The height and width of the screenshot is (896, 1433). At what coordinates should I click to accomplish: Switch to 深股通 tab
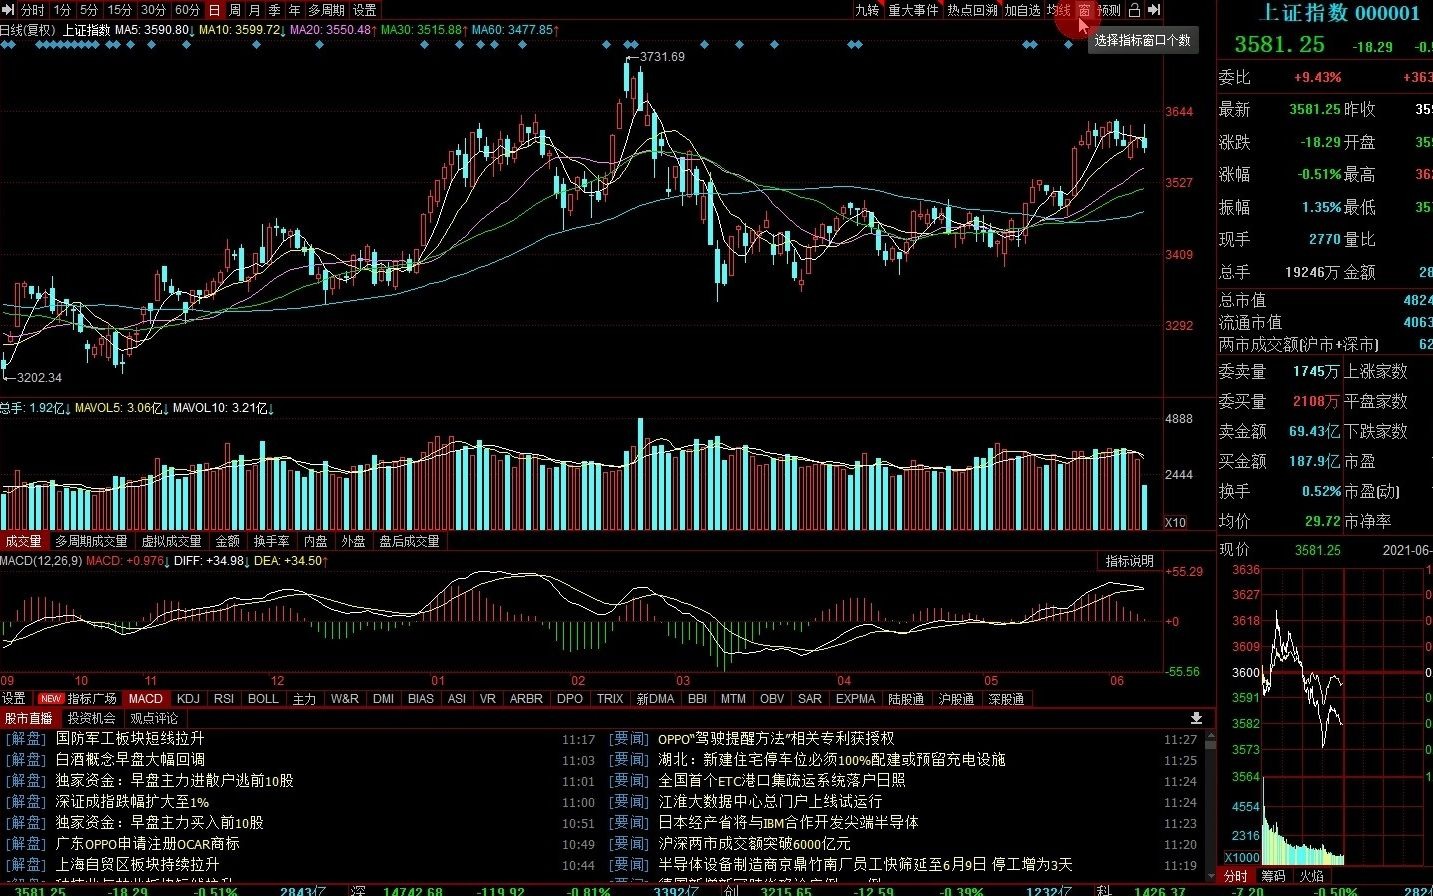pyautogui.click(x=1006, y=699)
